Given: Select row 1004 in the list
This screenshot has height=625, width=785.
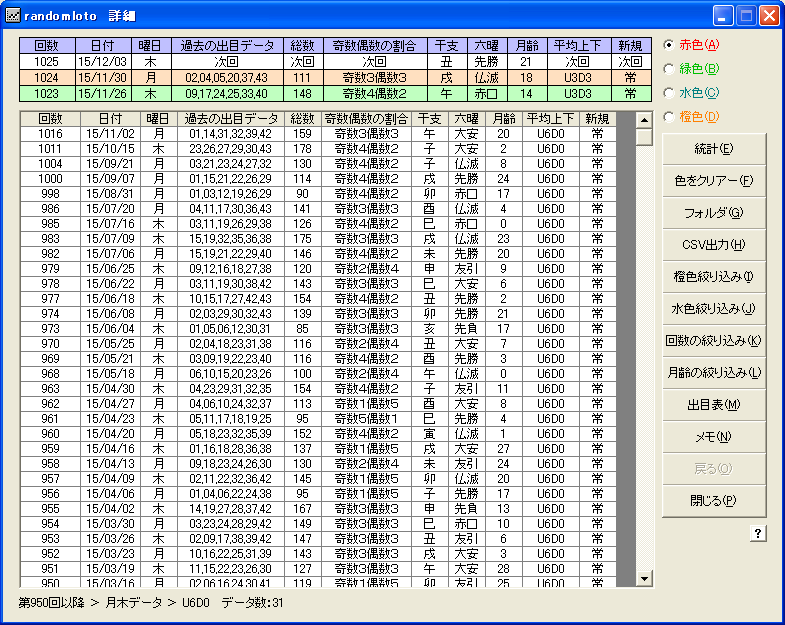Looking at the screenshot, I should 318,164.
